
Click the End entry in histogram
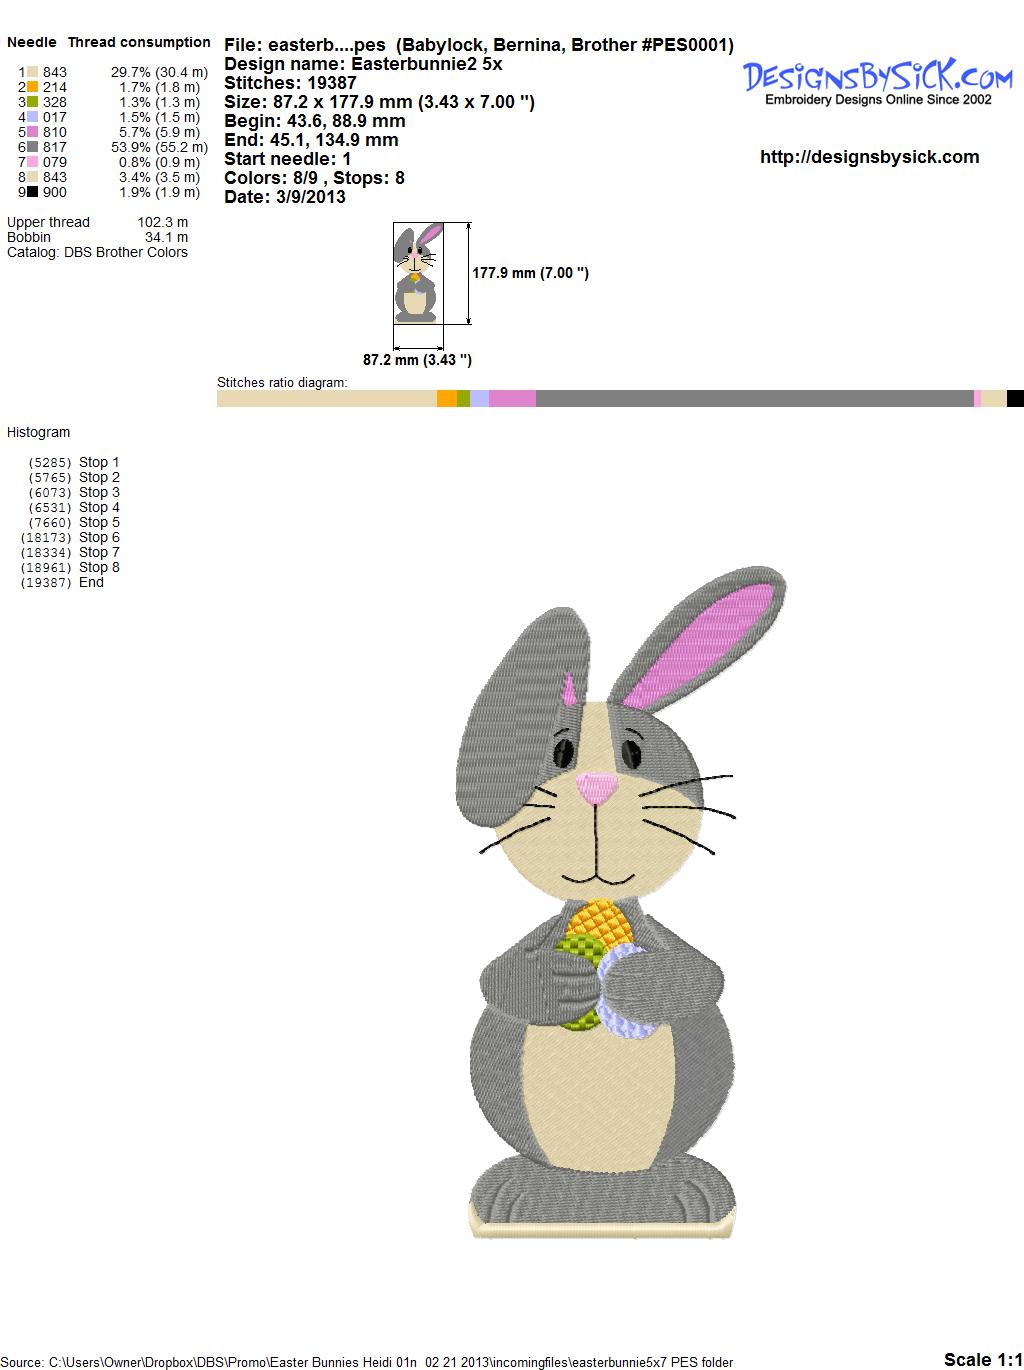click(91, 582)
